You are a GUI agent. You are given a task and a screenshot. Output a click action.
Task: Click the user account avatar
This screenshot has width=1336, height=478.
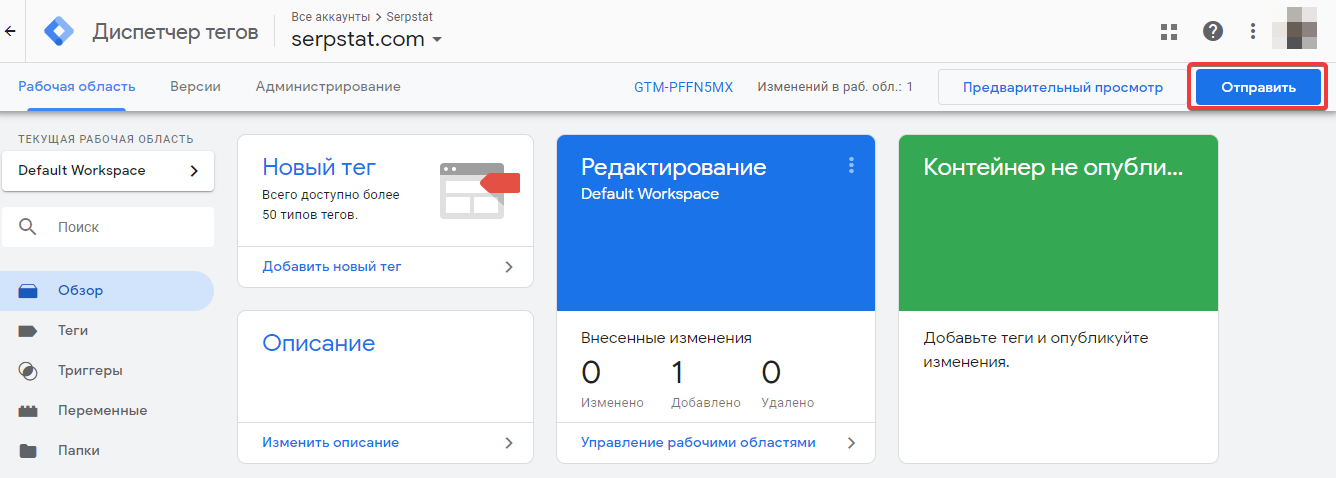(x=1295, y=29)
